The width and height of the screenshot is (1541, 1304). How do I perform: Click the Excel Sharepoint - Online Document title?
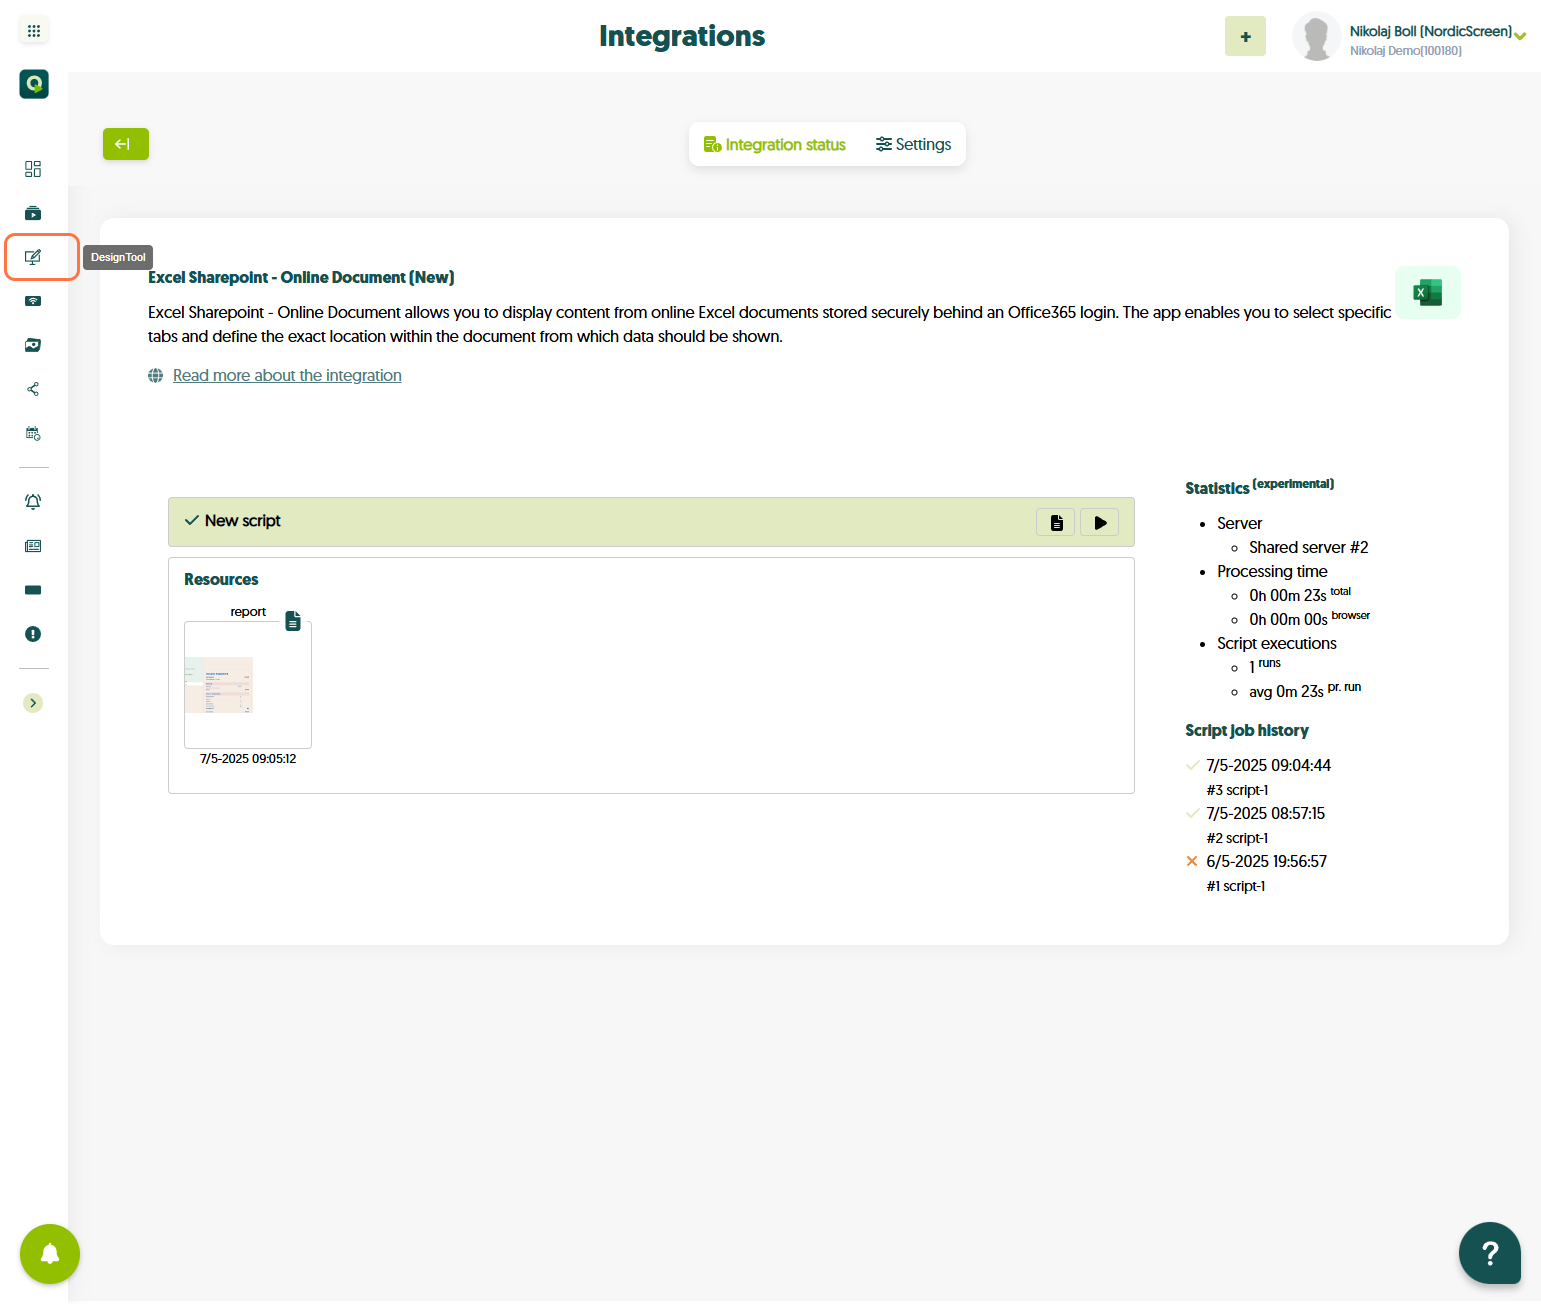301,277
